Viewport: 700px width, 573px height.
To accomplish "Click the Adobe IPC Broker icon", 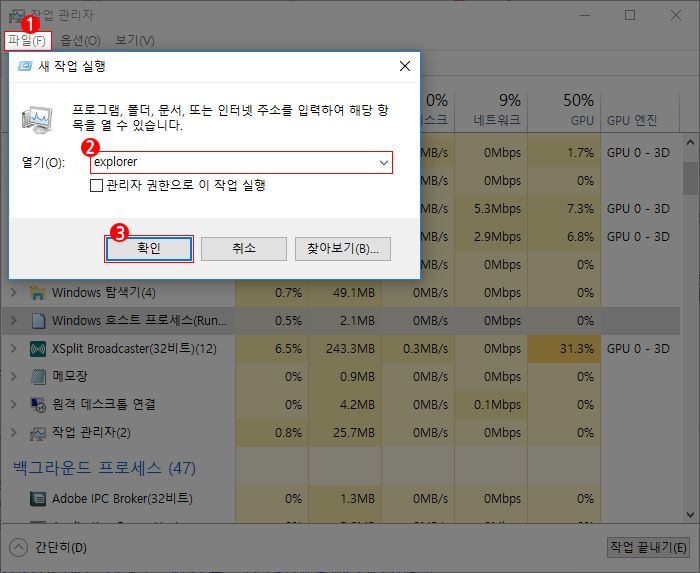I will 38,498.
